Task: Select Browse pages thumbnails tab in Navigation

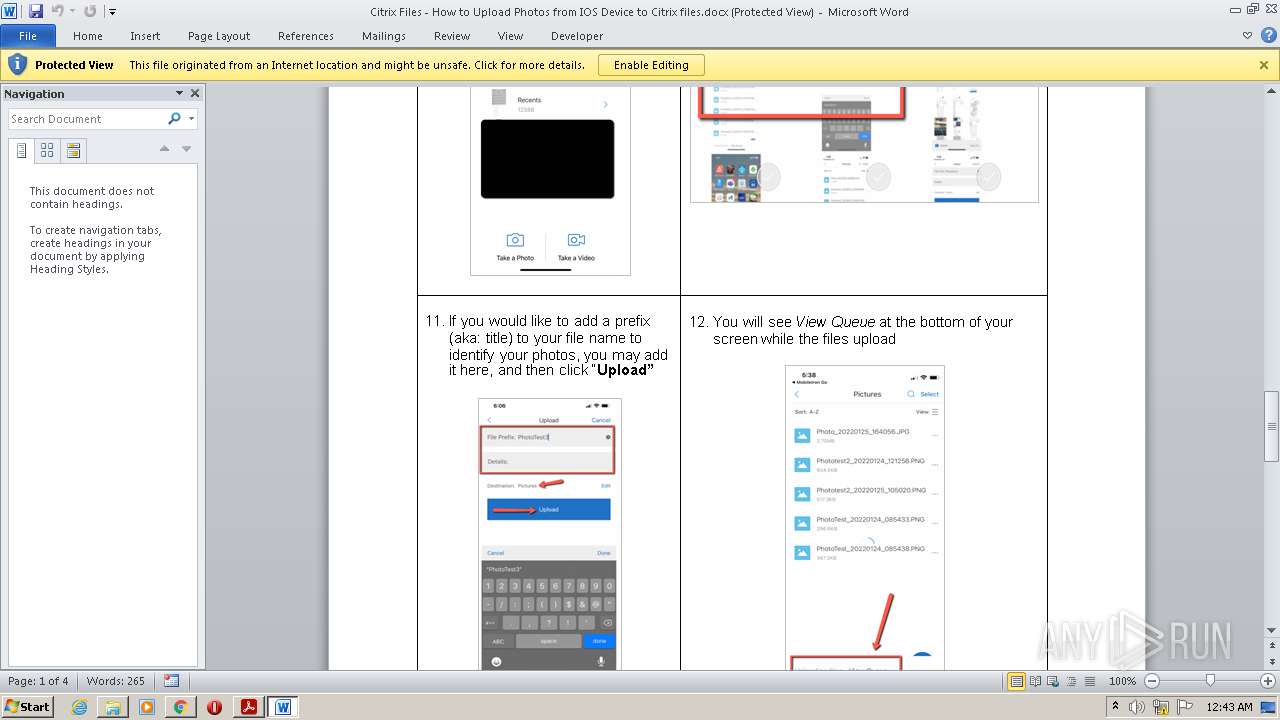Action: point(47,151)
